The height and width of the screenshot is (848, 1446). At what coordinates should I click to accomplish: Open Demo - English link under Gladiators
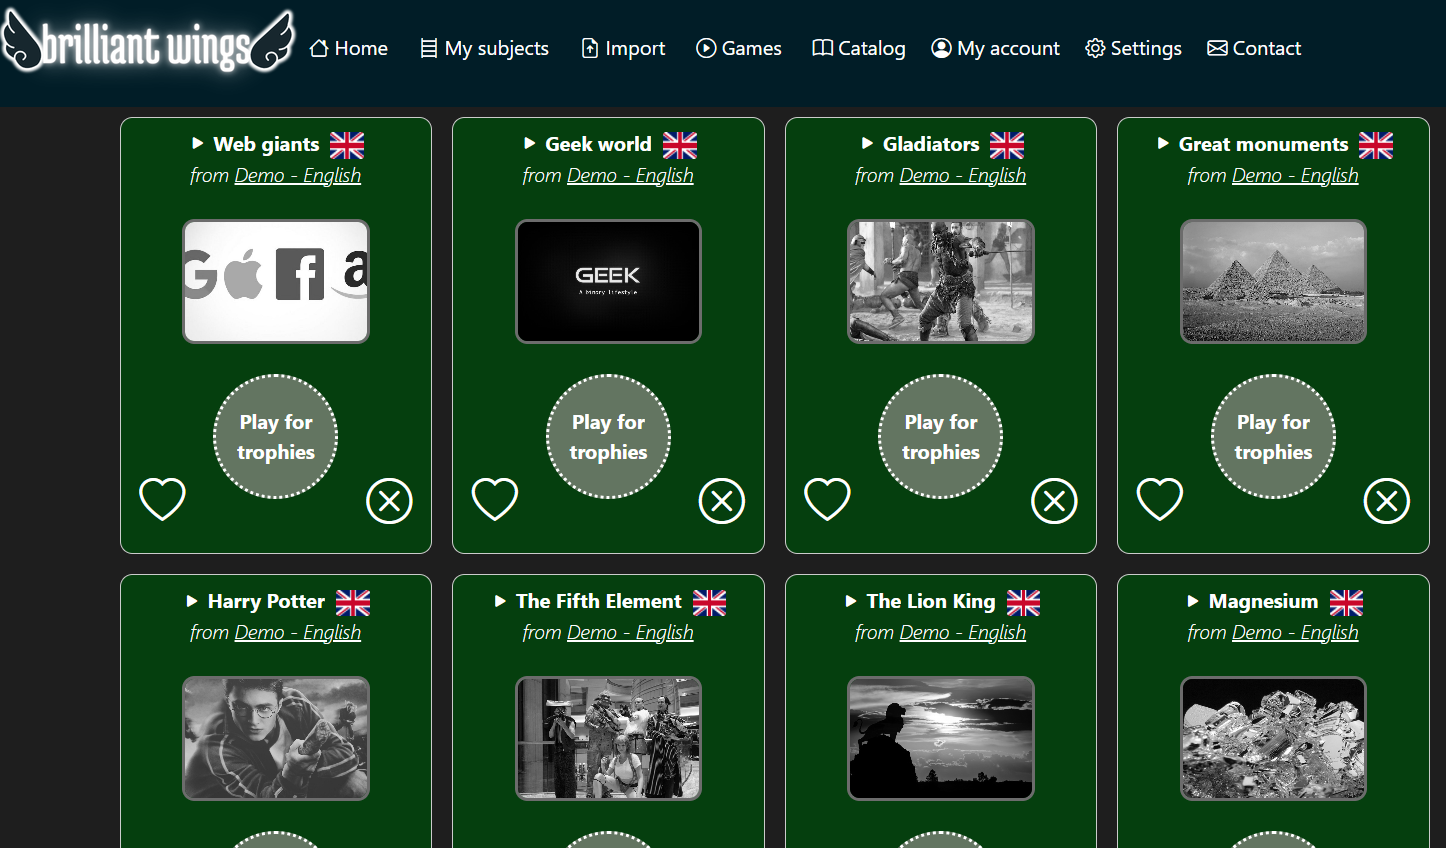coord(963,175)
